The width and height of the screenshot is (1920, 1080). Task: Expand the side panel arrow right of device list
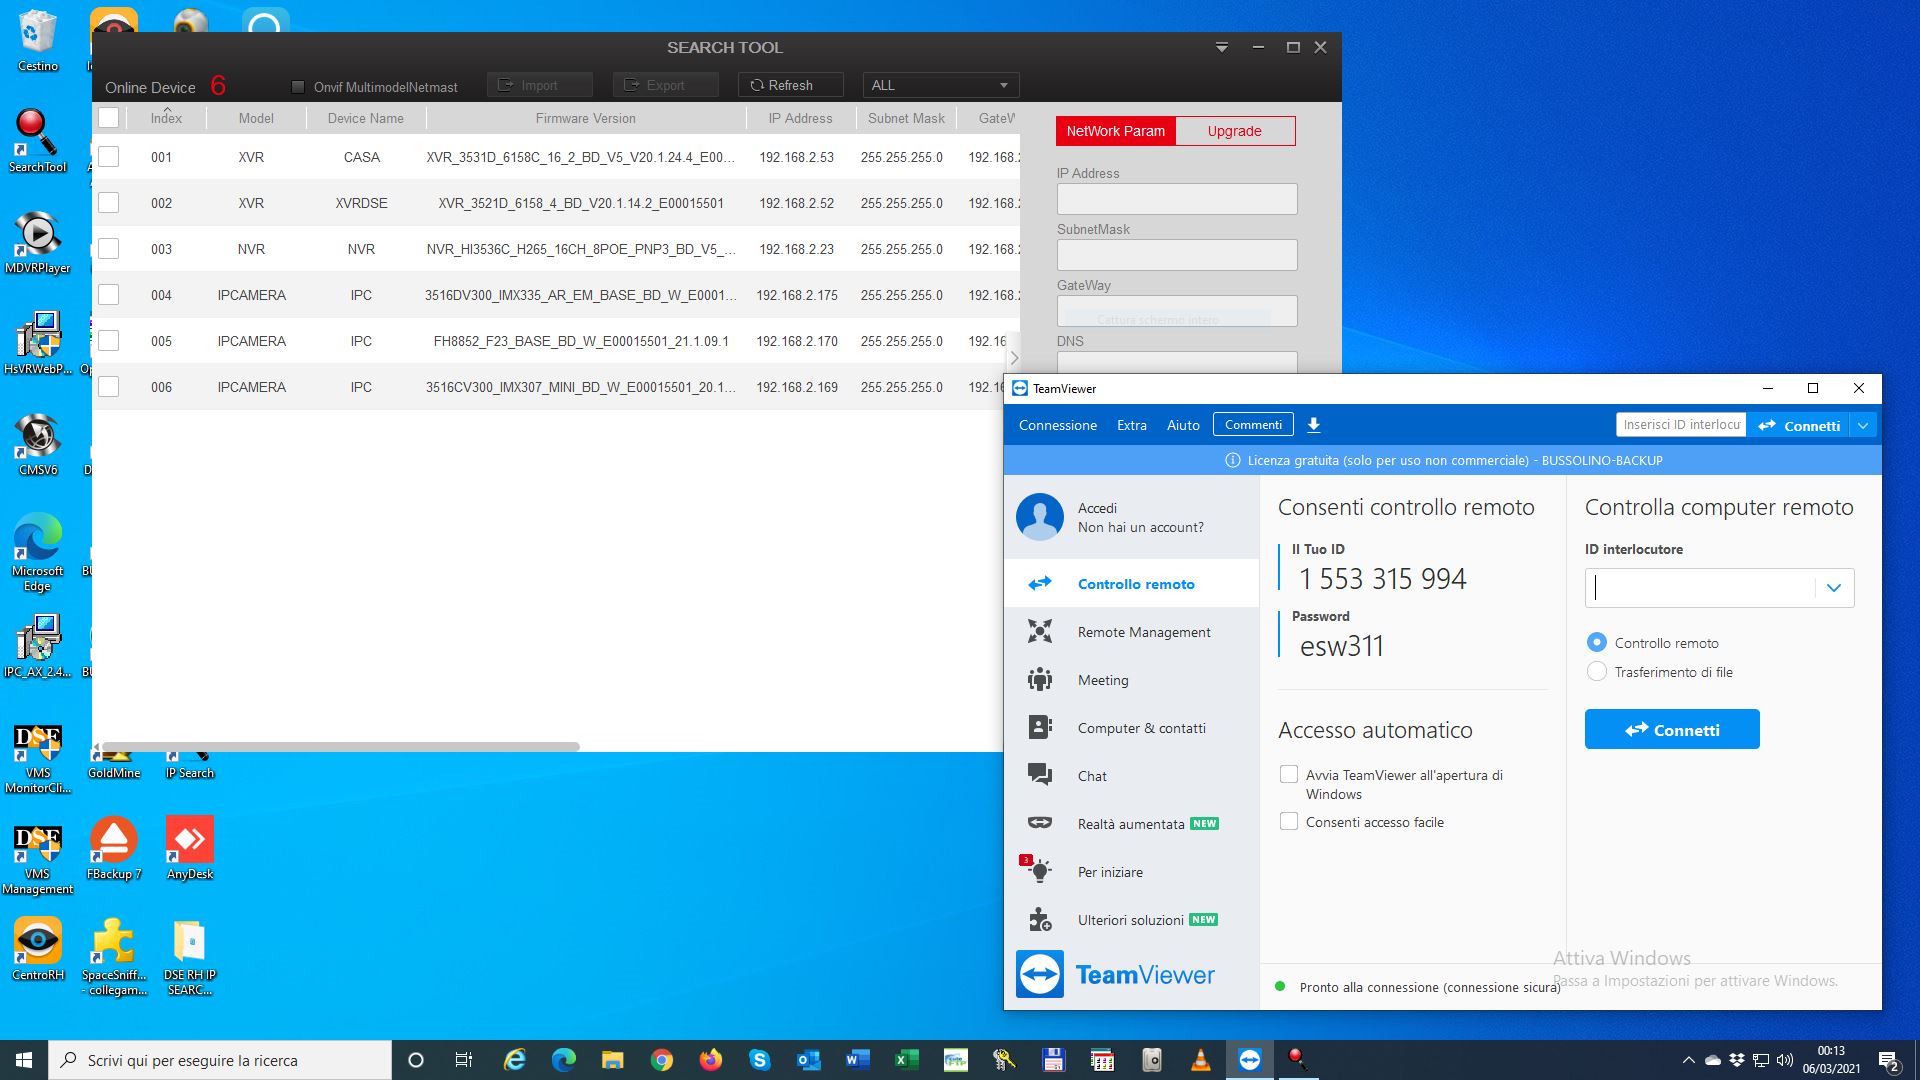(x=1013, y=358)
